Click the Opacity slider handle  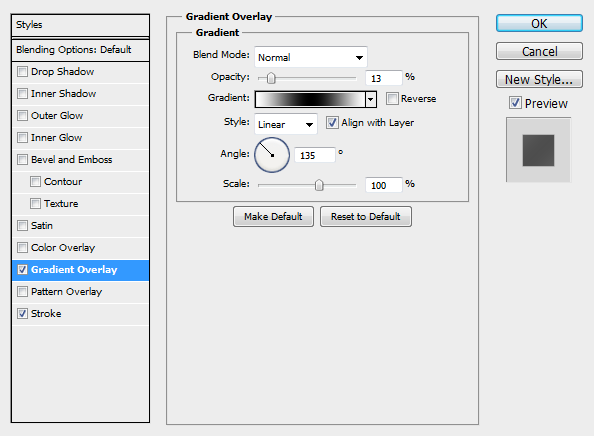(x=271, y=78)
